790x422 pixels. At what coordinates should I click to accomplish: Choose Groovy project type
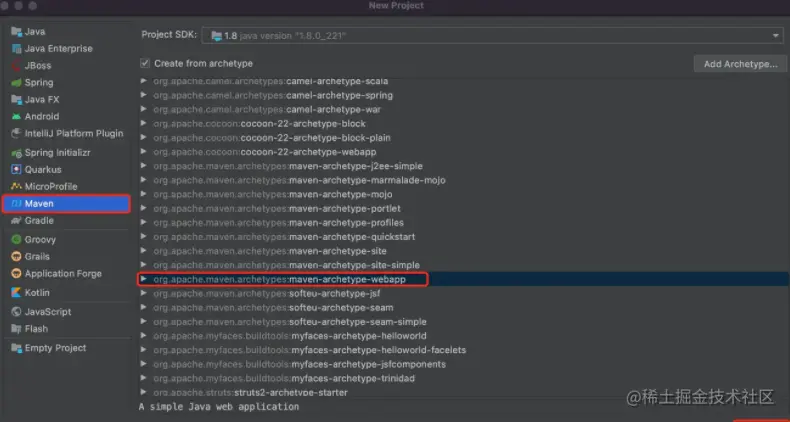coord(66,240)
